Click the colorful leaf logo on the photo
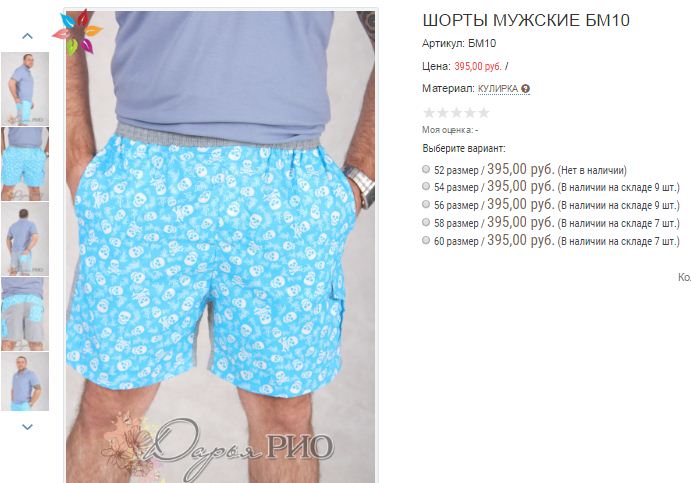Viewport: 691px width, 483px height. pos(77,32)
